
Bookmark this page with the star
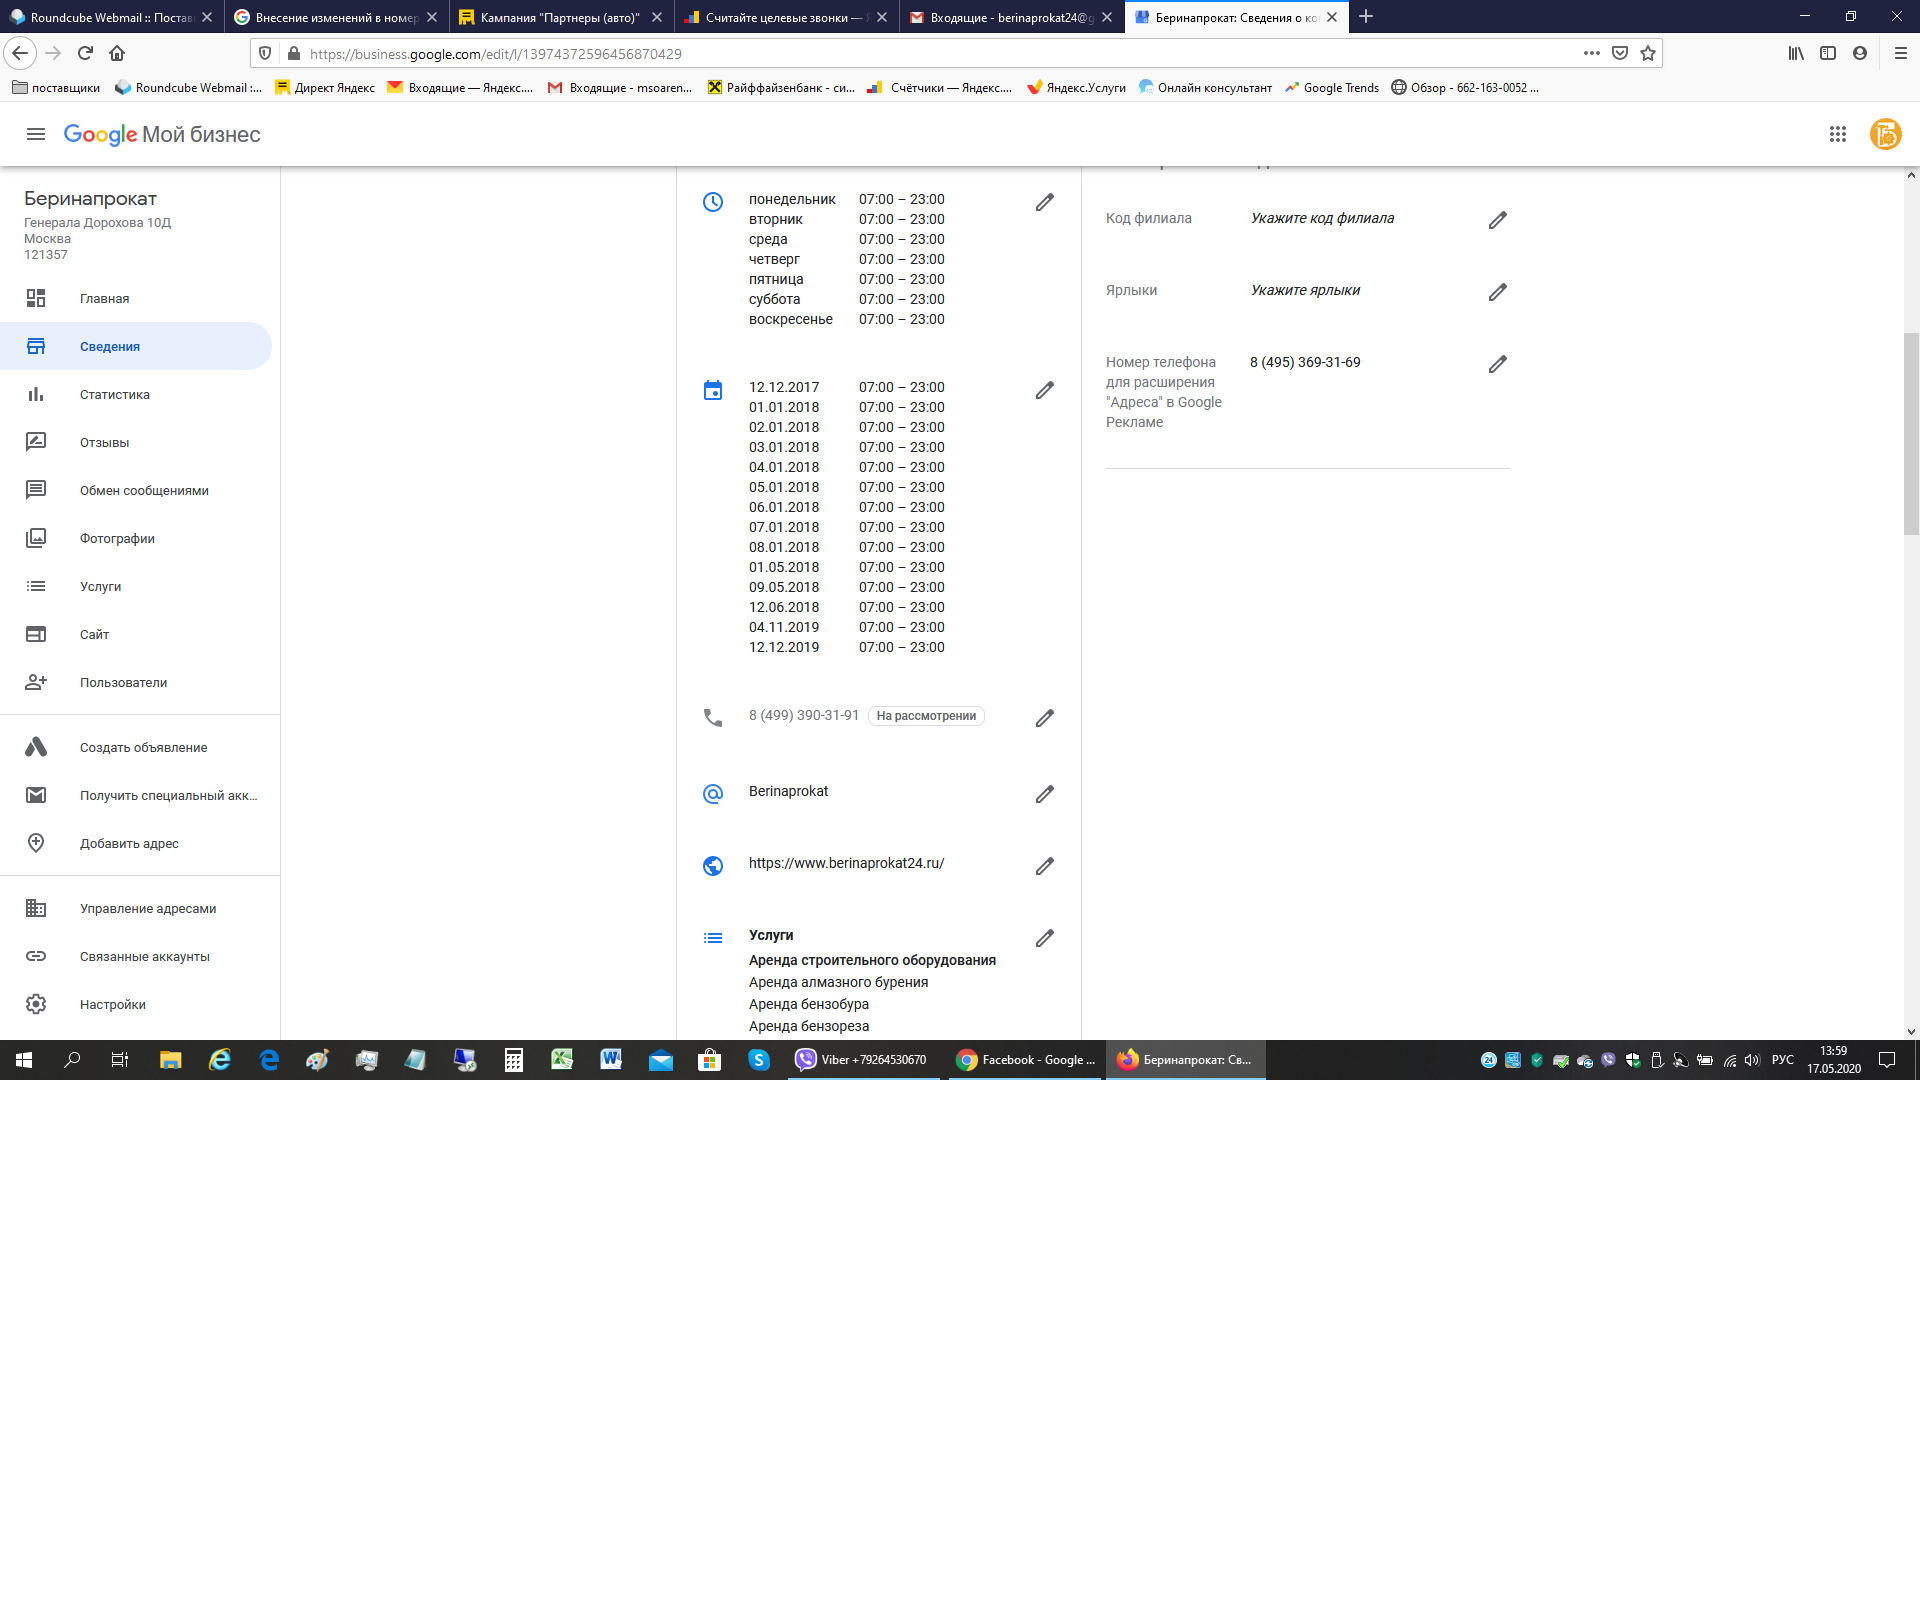[1648, 53]
